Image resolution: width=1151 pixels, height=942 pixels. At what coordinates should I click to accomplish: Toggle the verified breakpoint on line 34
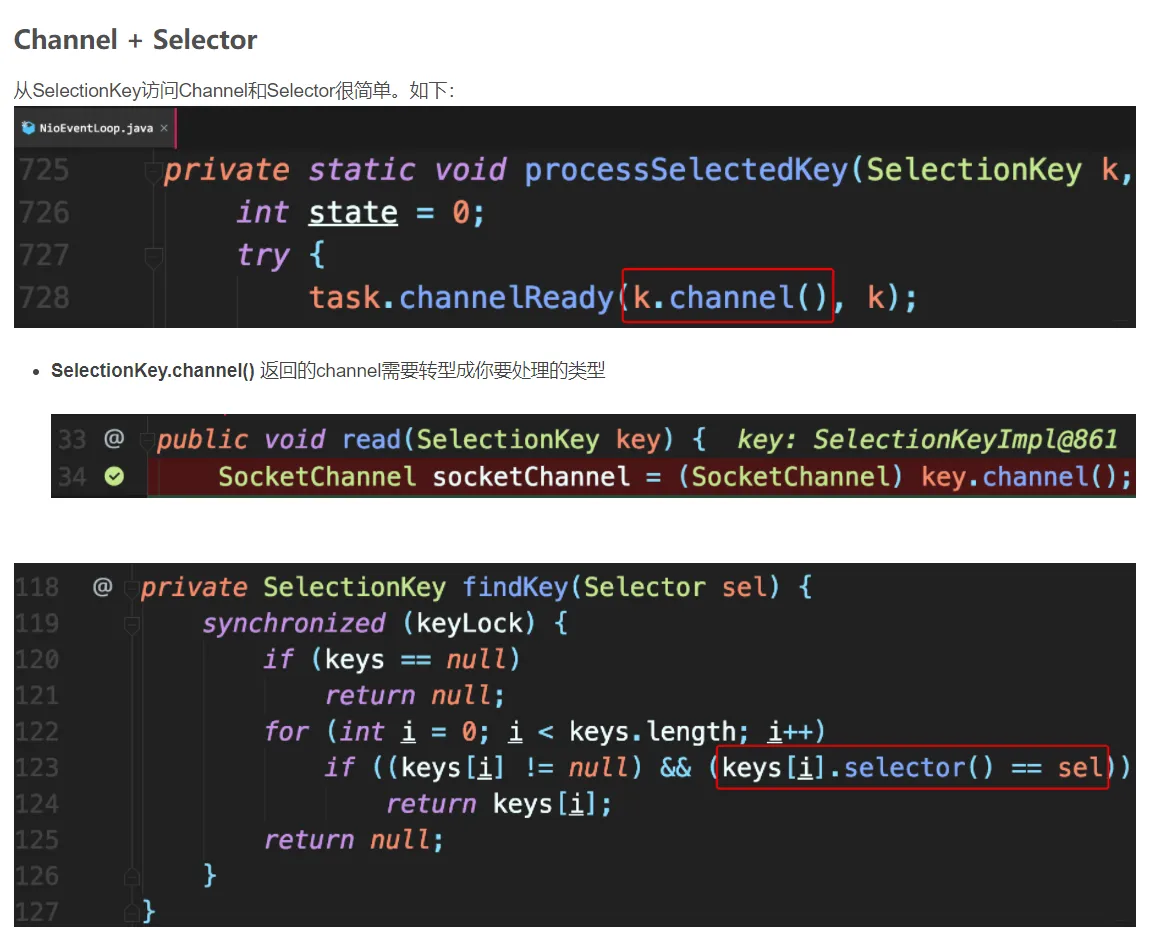[114, 477]
